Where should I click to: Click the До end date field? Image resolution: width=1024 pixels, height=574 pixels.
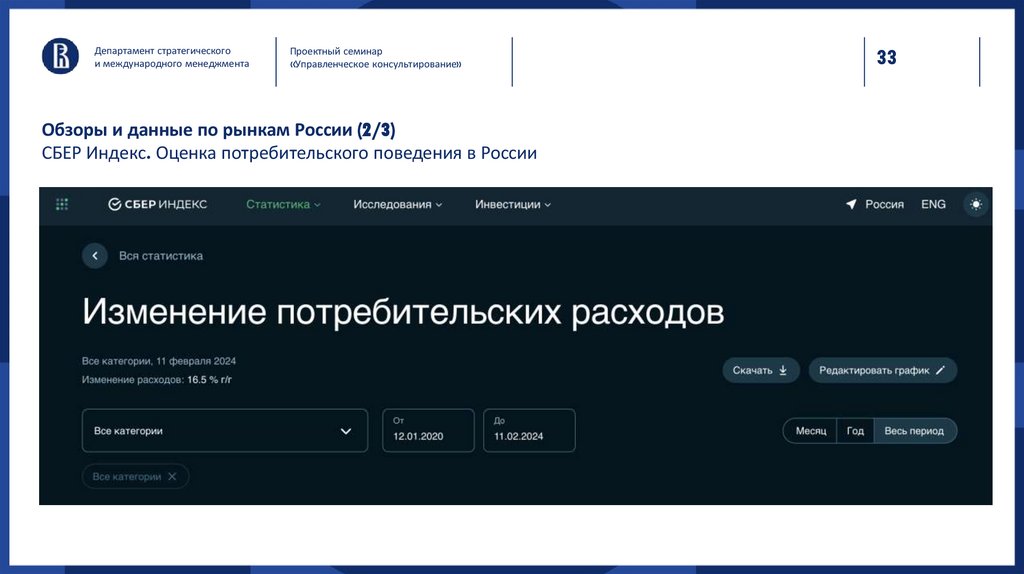tap(529, 430)
